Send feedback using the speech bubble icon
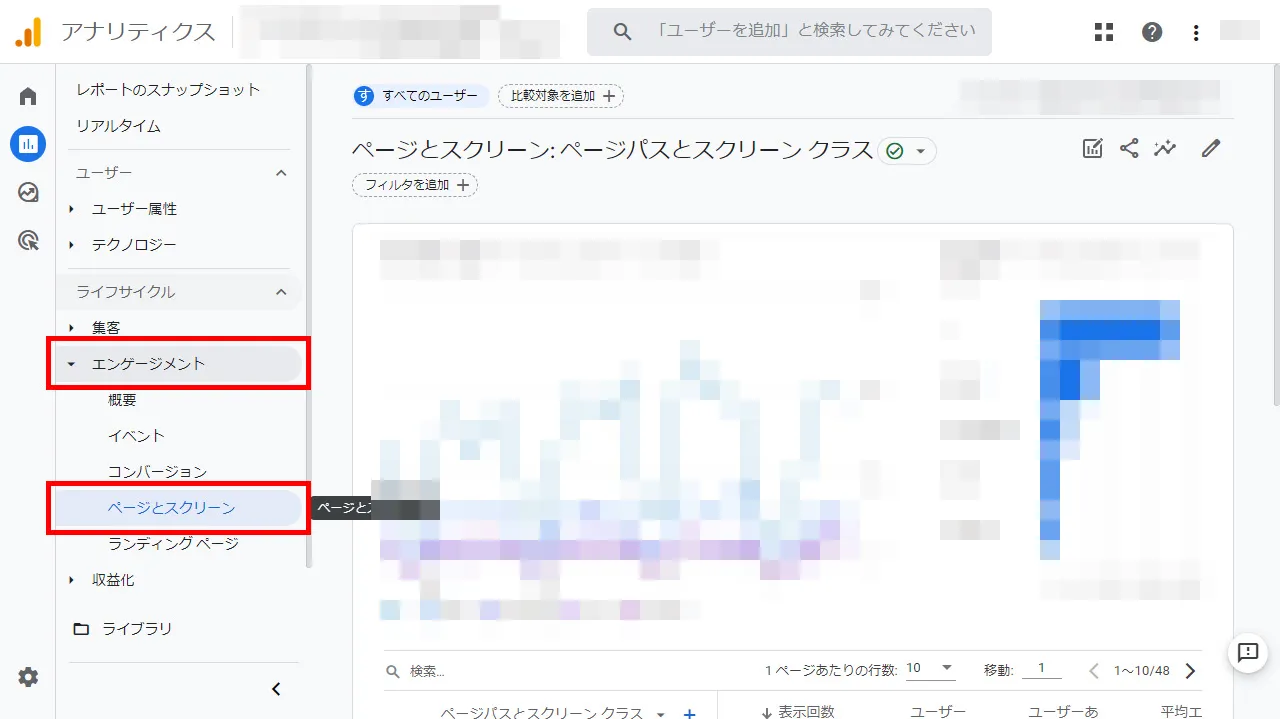This screenshot has width=1280, height=719. (1246, 654)
